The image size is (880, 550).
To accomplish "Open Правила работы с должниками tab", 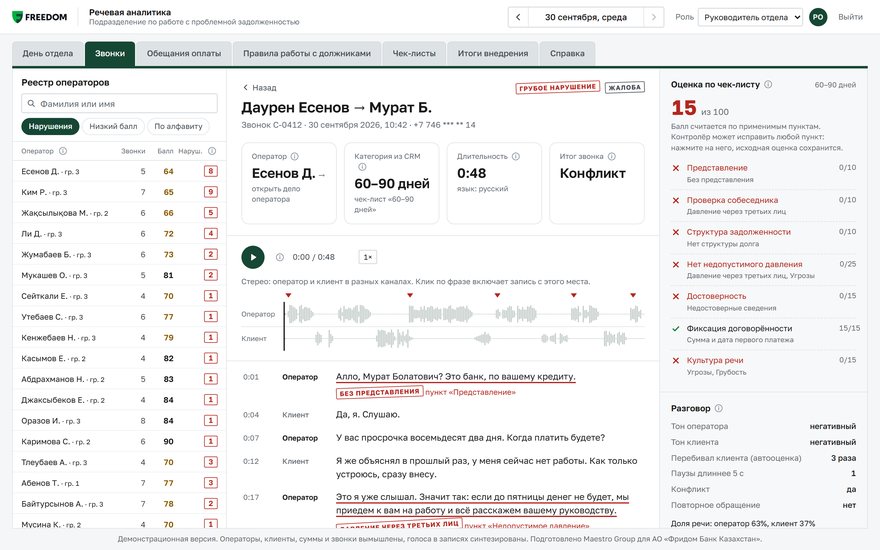I will (x=307, y=53).
